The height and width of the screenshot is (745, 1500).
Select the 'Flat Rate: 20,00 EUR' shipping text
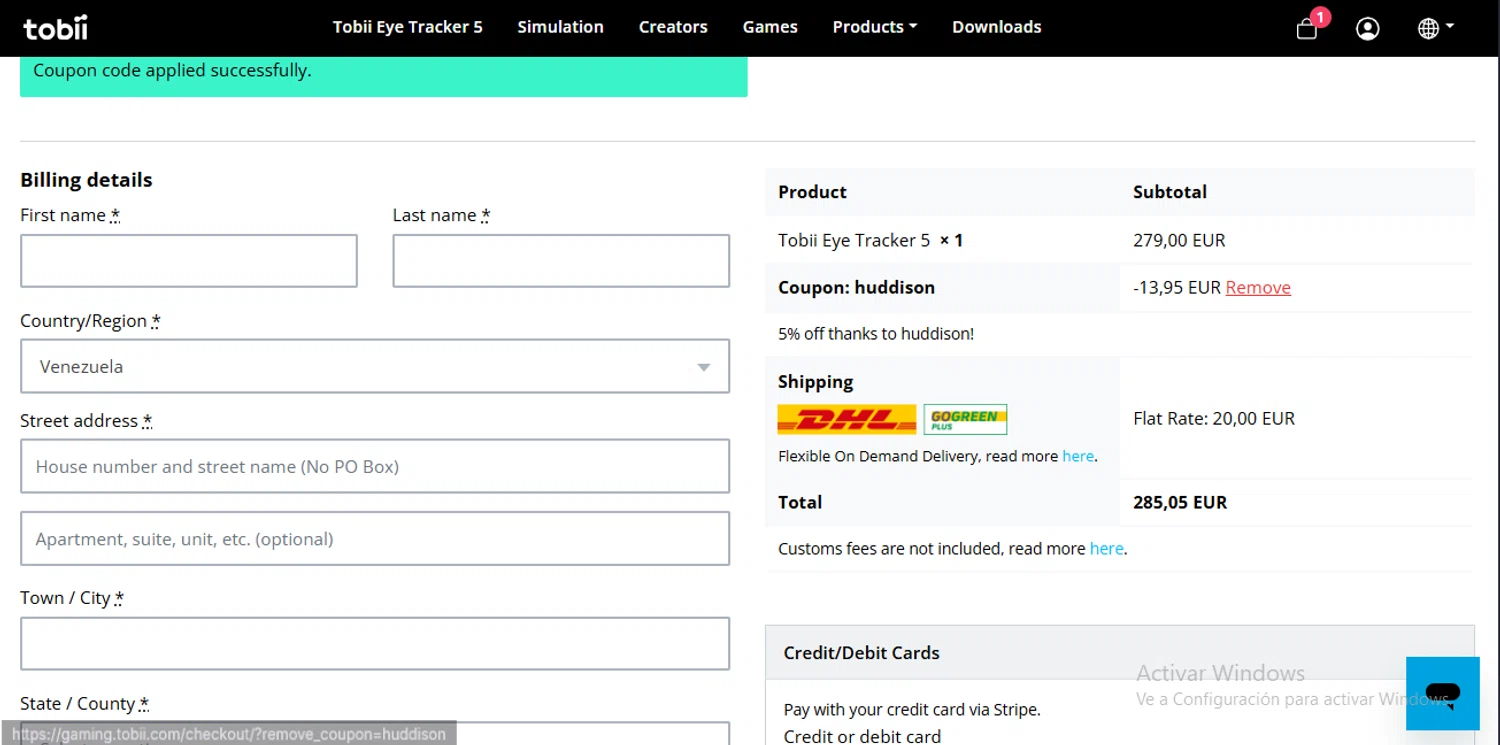1214,418
